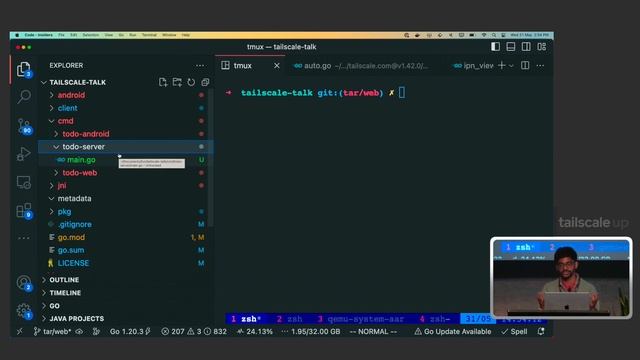
Task: Collapse the TAILSCALE-TALK root folder
Action: (x=44, y=82)
